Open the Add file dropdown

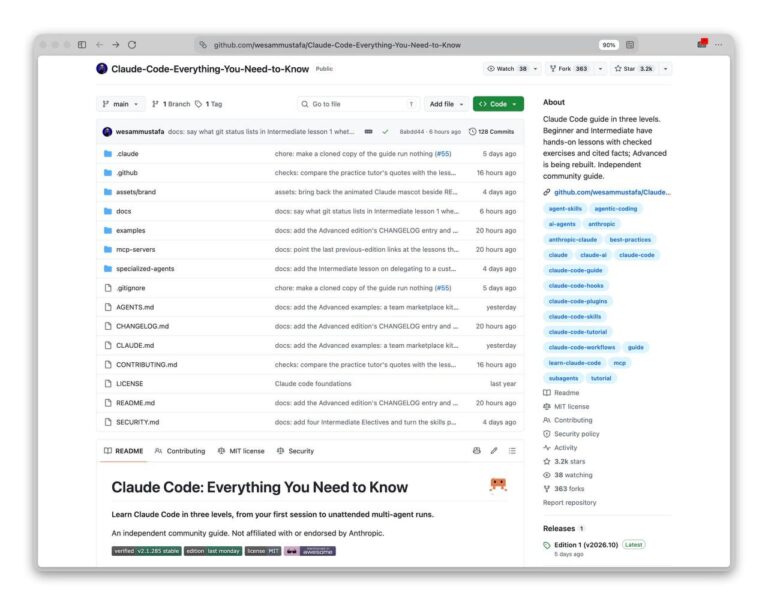point(446,104)
